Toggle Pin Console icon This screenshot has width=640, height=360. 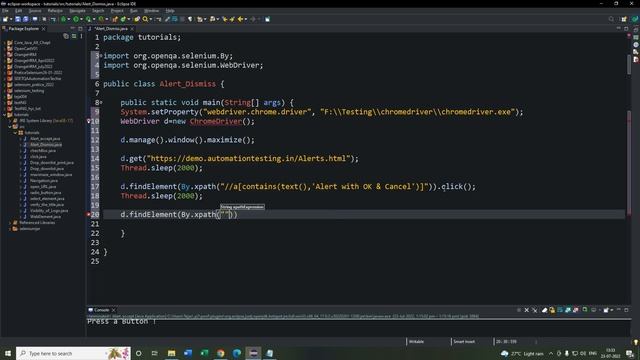(x=585, y=310)
